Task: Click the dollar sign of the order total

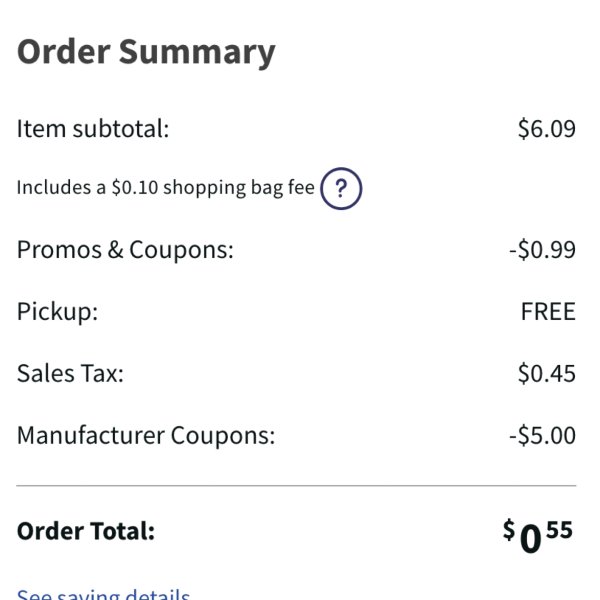Action: pyautogui.click(x=509, y=530)
